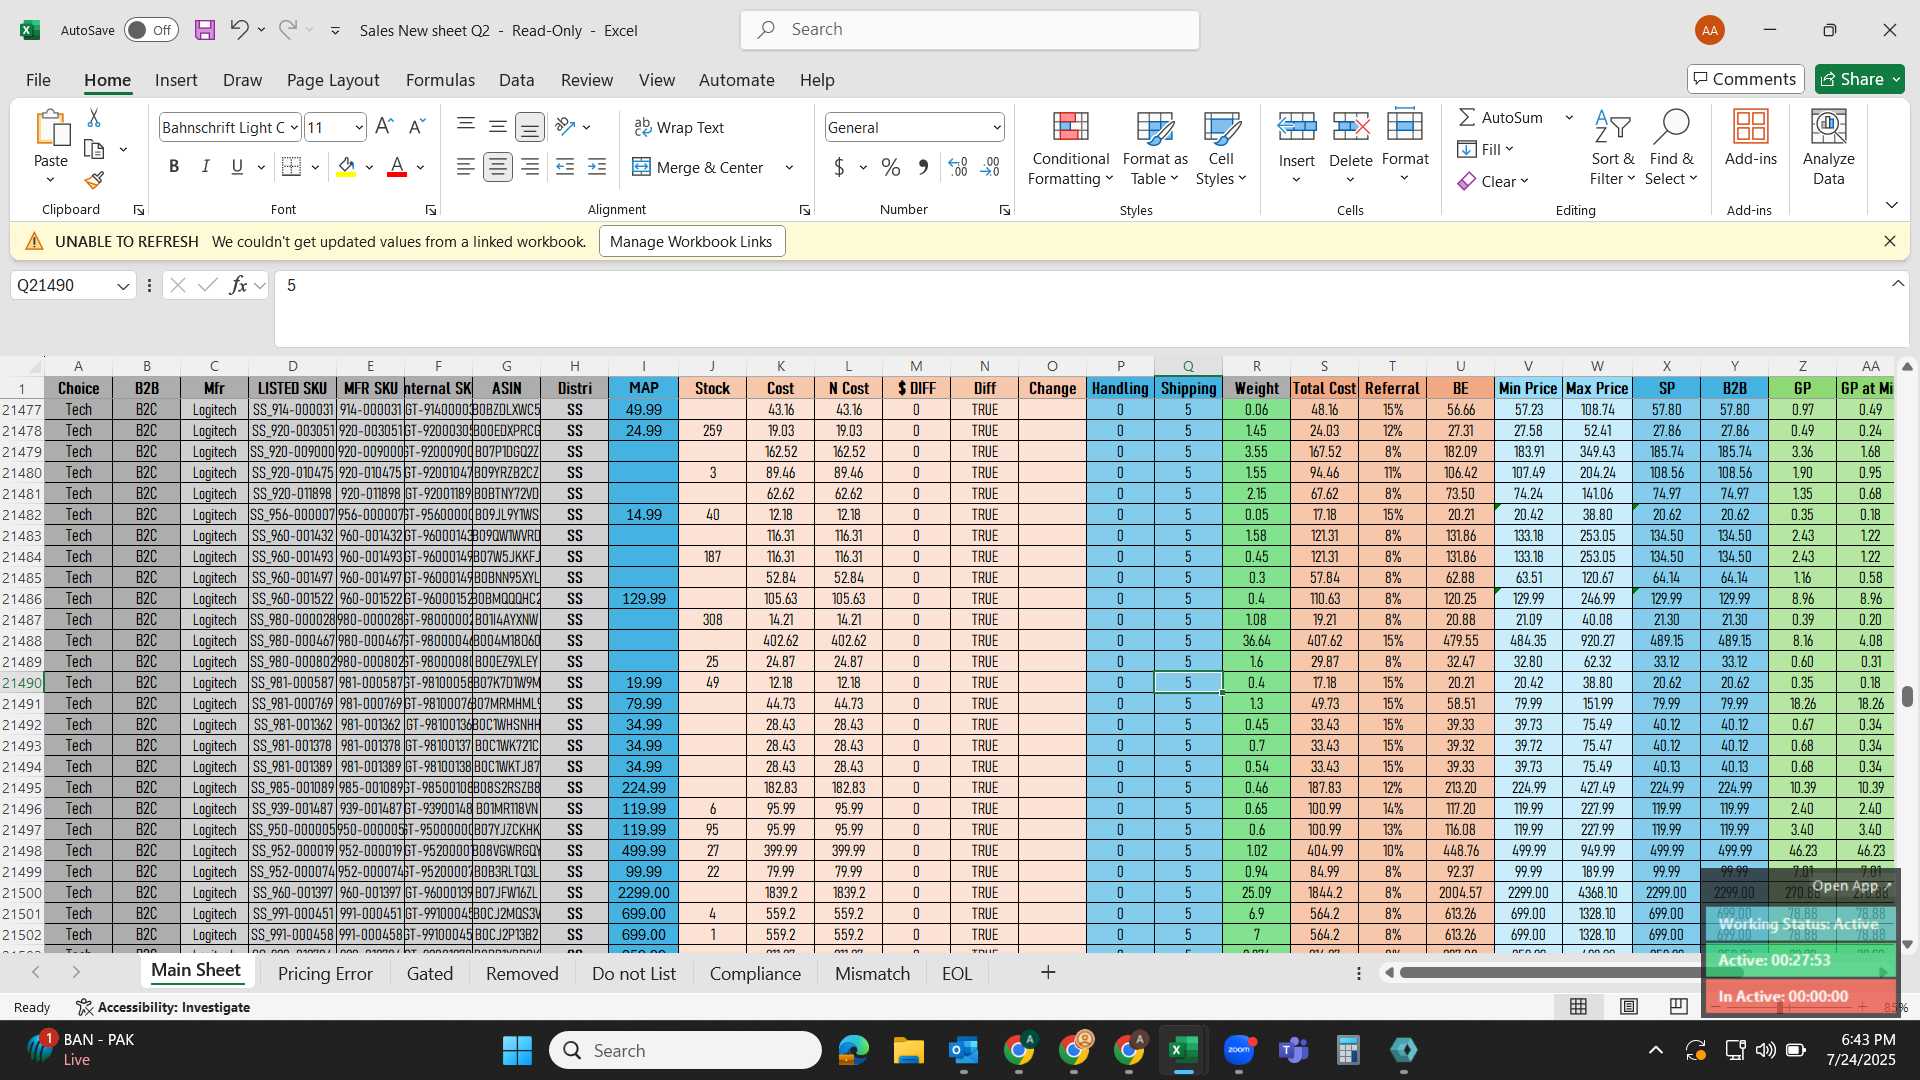Dismiss the Unable to Refresh warning bar
The image size is (1920, 1080).
1889,241
